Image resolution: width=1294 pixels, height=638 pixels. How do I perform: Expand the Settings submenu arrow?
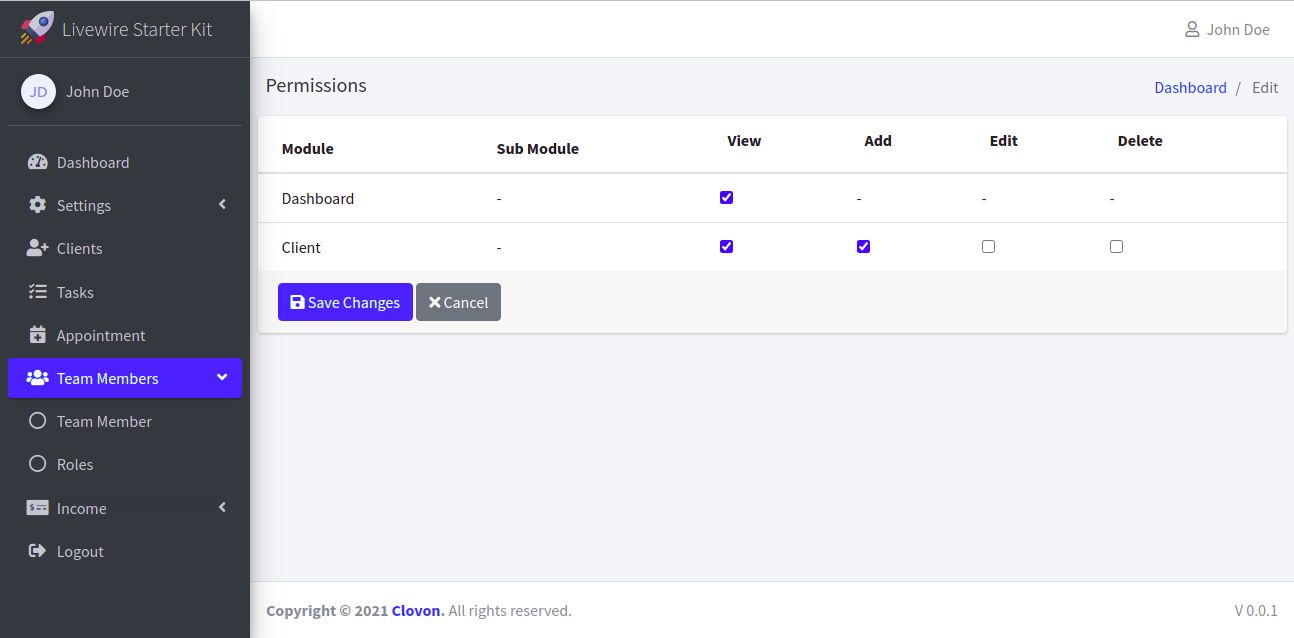(x=222, y=205)
